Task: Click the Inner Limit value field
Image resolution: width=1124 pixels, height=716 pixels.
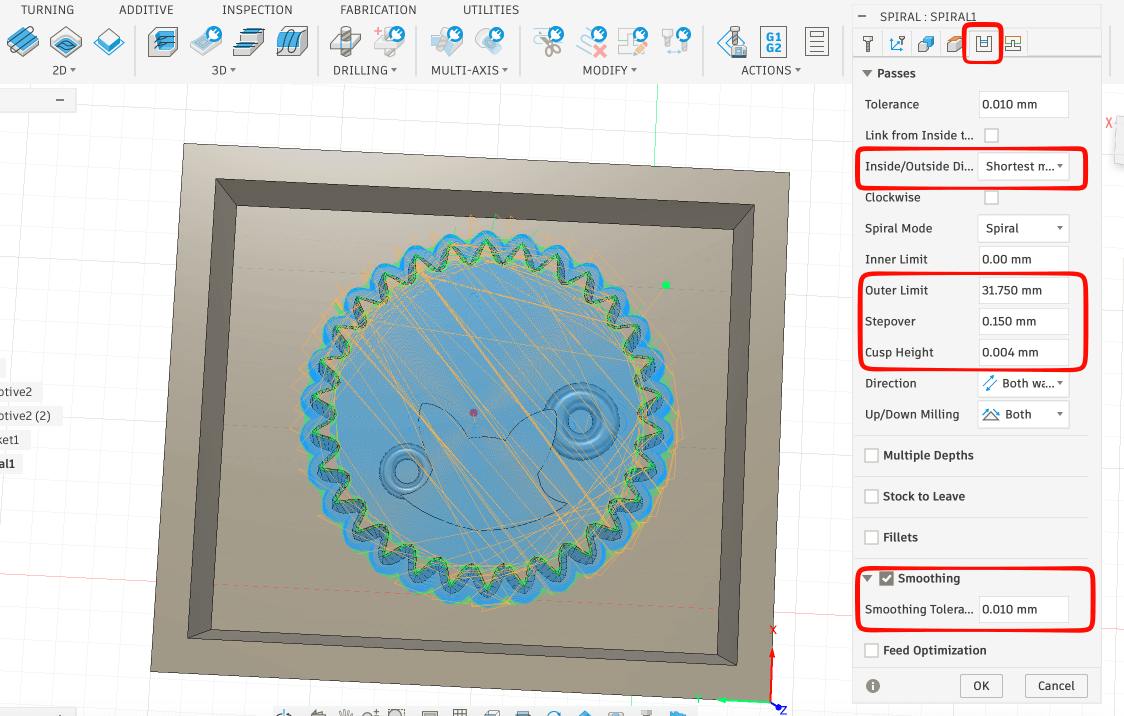Action: [x=1023, y=259]
